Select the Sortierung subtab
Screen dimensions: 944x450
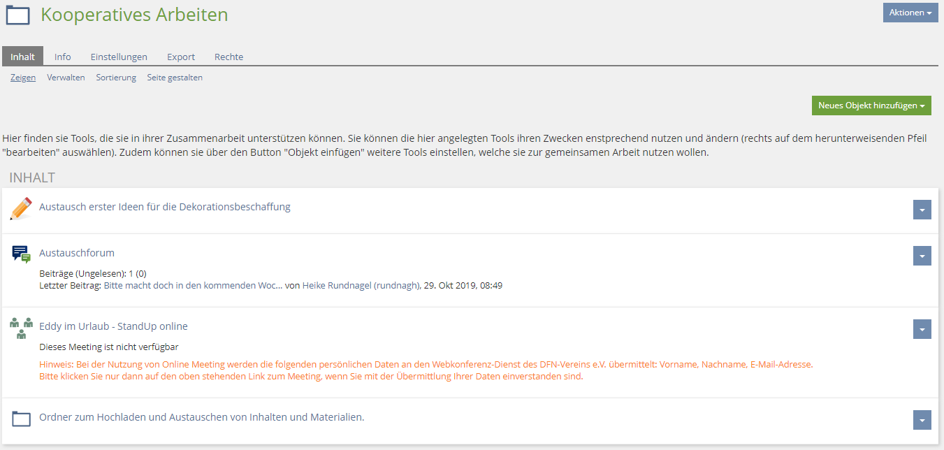116,77
